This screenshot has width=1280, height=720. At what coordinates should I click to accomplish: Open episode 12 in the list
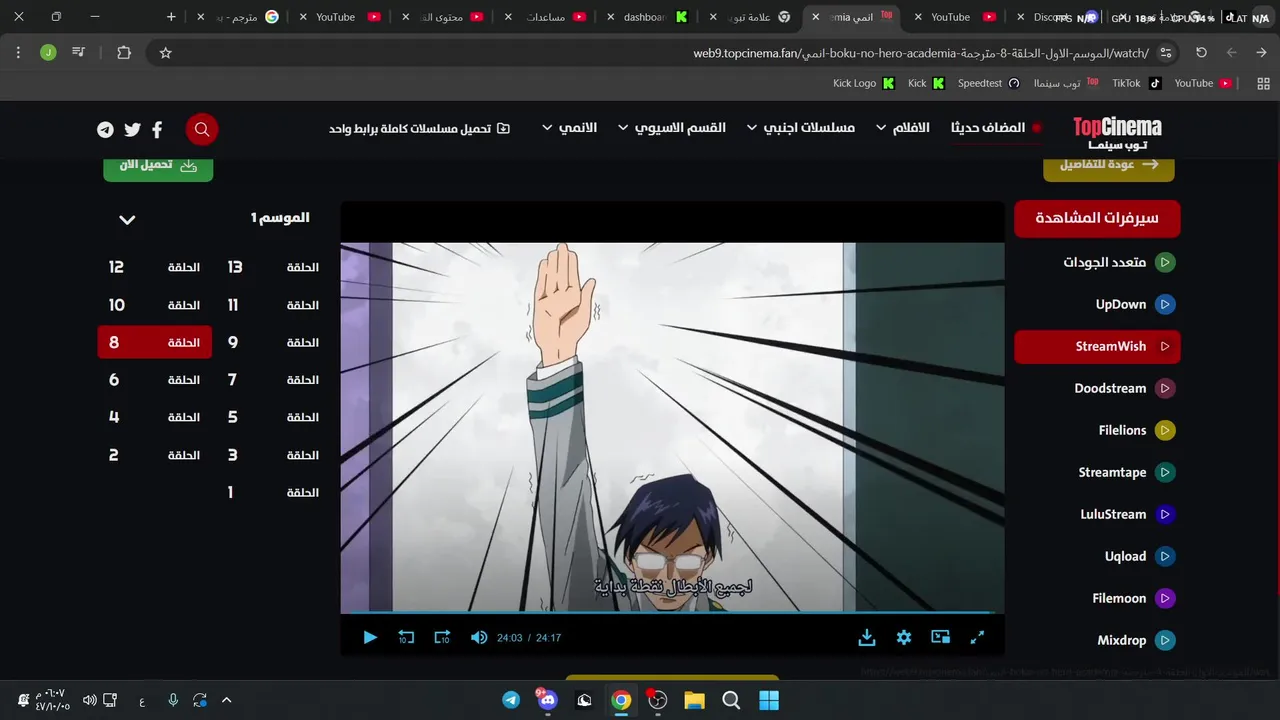155,267
